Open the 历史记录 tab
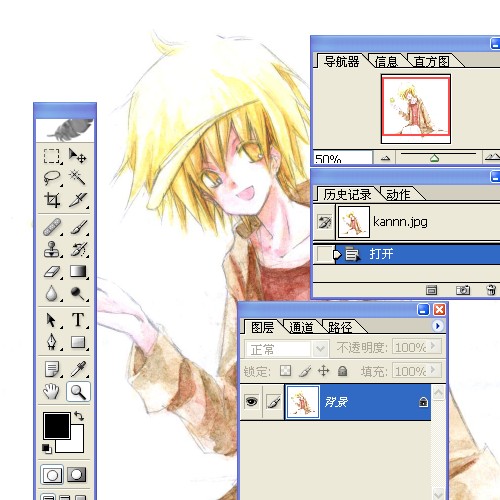This screenshot has height=500, width=500. [x=347, y=194]
